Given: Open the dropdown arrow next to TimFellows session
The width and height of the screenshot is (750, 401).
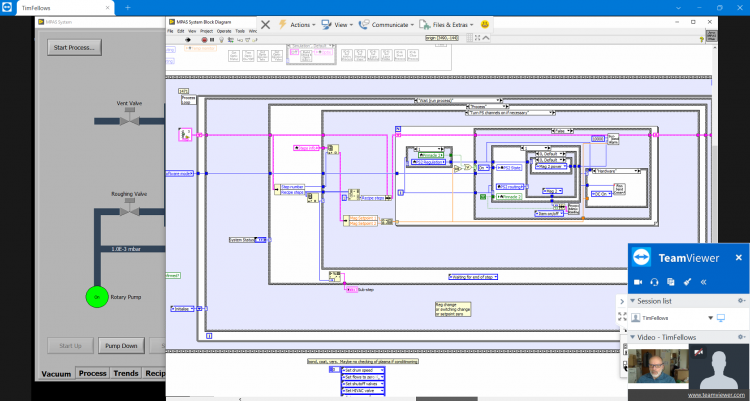Looking at the screenshot, I should [x=710, y=318].
